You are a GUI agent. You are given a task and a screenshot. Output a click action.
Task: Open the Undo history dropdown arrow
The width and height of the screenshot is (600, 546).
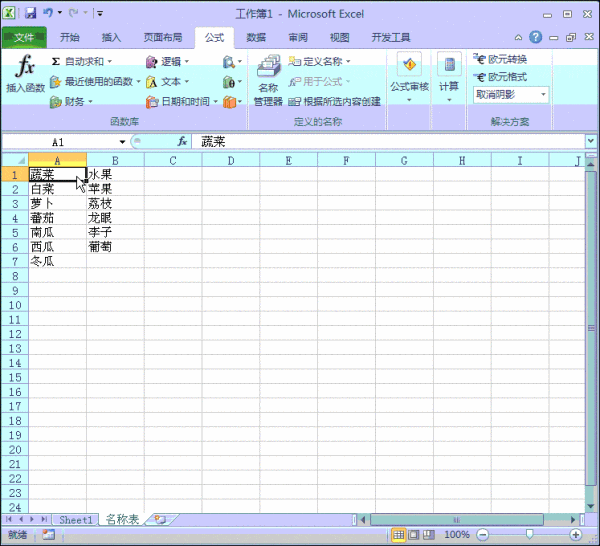[60, 13]
